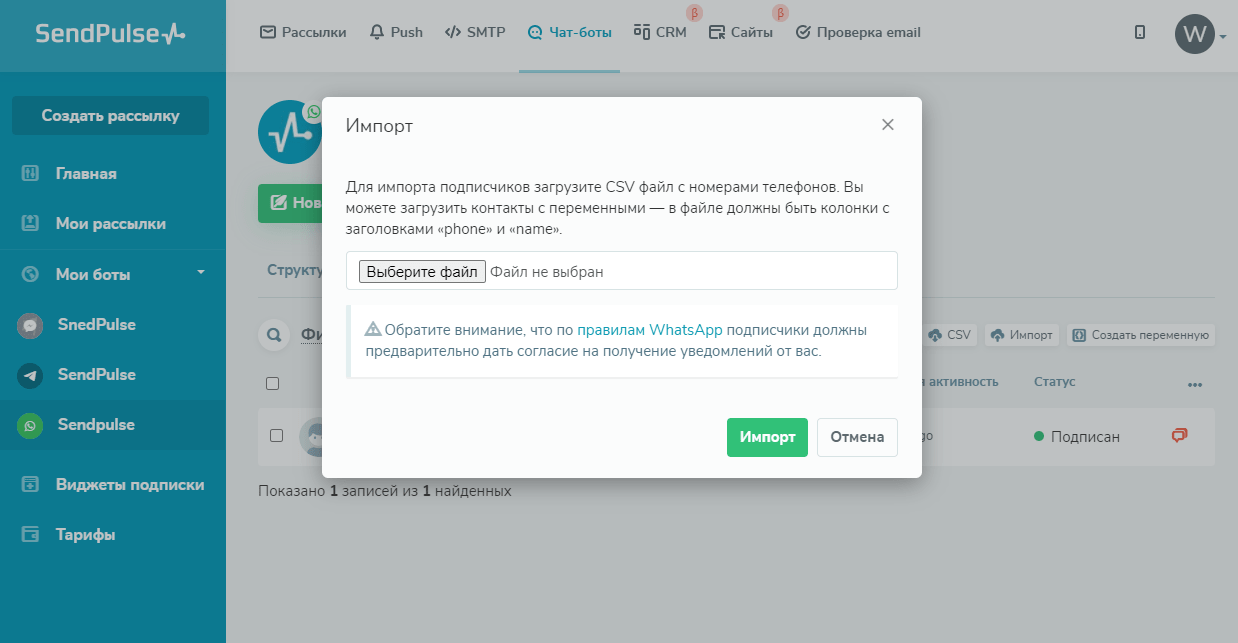This screenshot has width=1238, height=643.
Task: Open the red chat icon for subscriber
Action: point(1180,436)
